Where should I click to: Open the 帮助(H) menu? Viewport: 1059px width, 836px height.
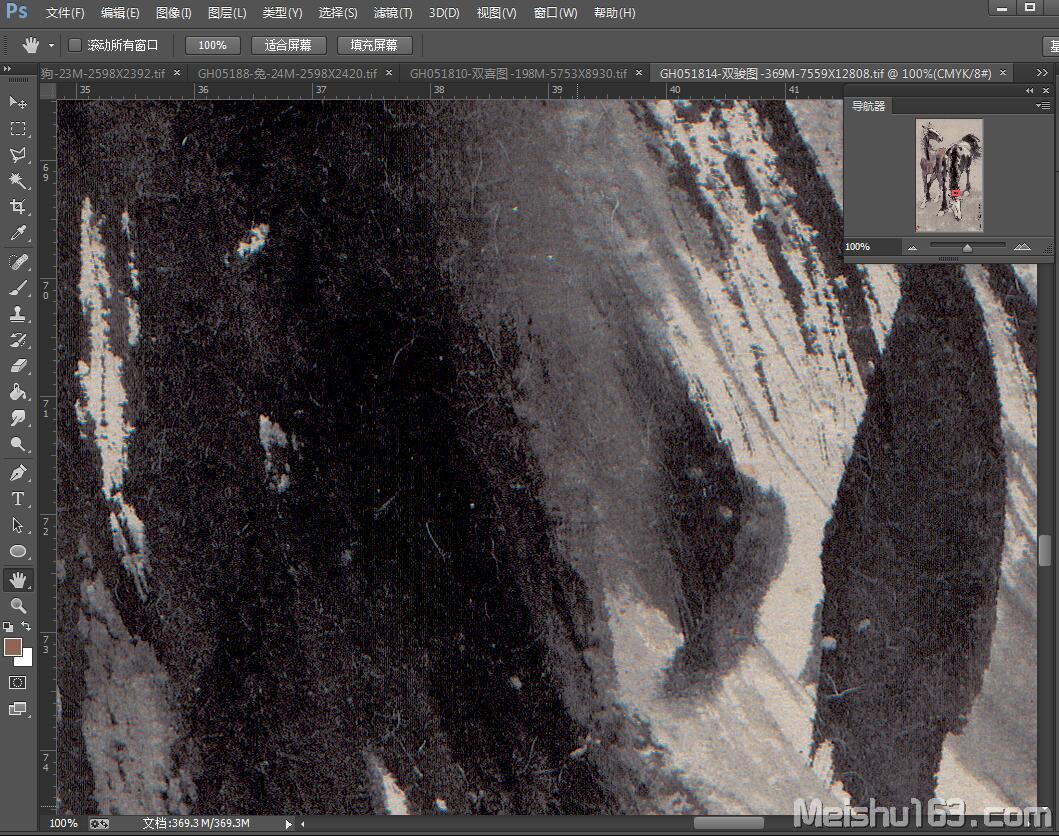pyautogui.click(x=615, y=13)
